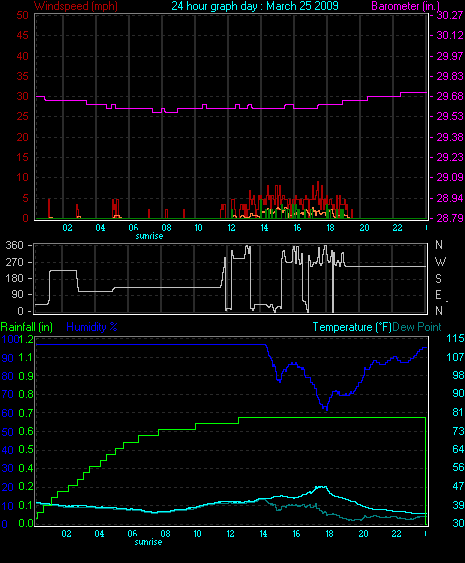
Task: Click the W compass label on direction chart
Action: pos(440,262)
